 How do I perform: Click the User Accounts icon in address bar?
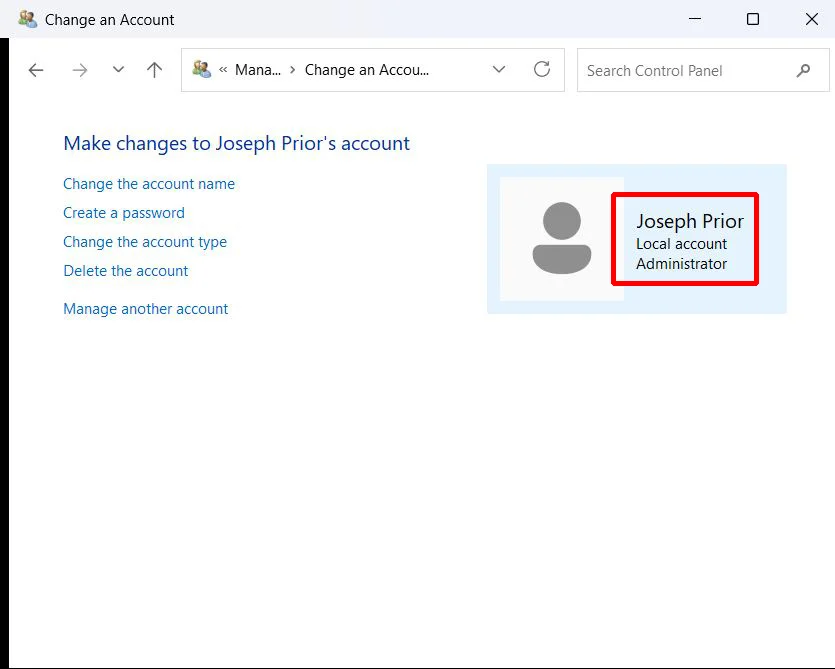[202, 69]
